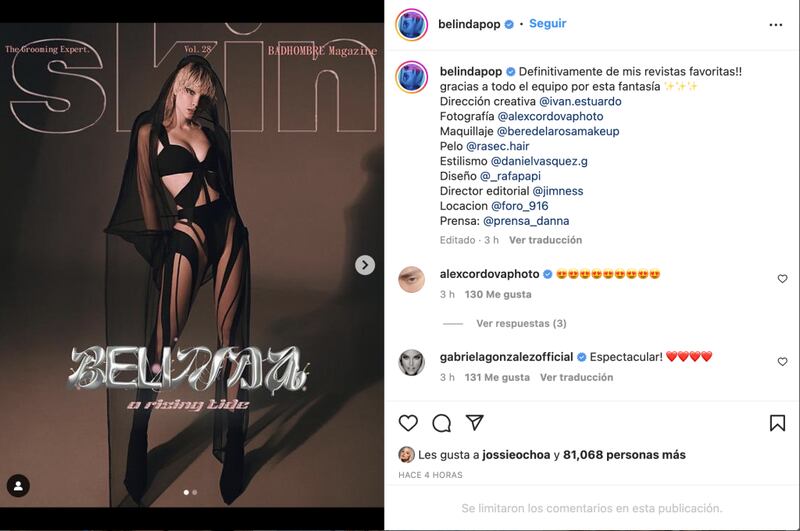Open belindapop profile picture in header
Image resolution: width=800 pixels, height=531 pixels.
coord(411,24)
